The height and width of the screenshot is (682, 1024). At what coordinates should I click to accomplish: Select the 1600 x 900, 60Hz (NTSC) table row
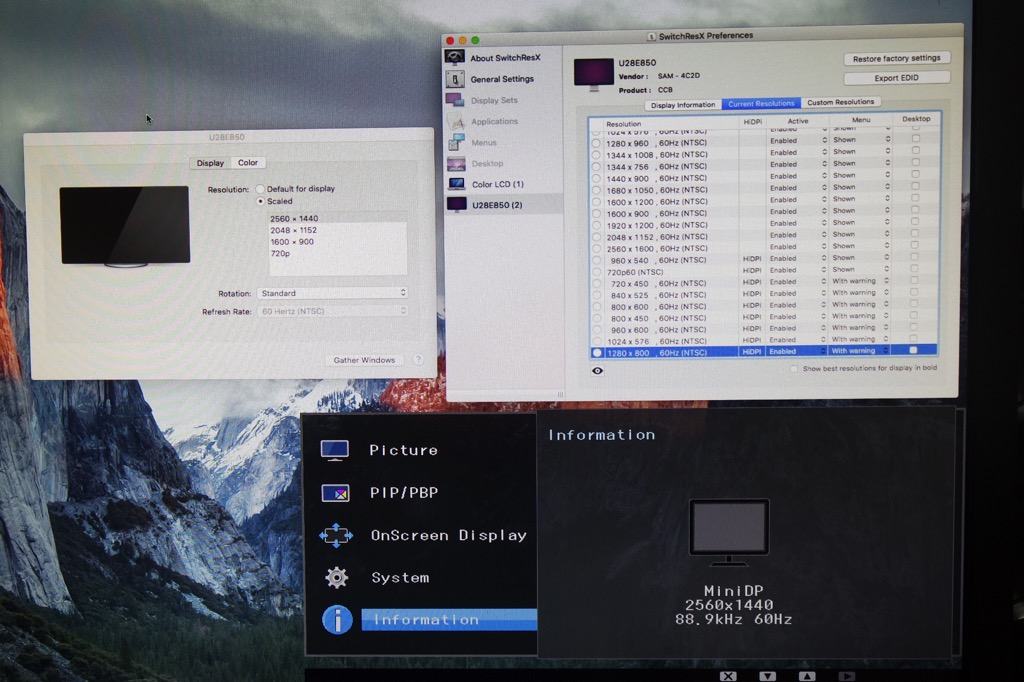click(x=765, y=213)
